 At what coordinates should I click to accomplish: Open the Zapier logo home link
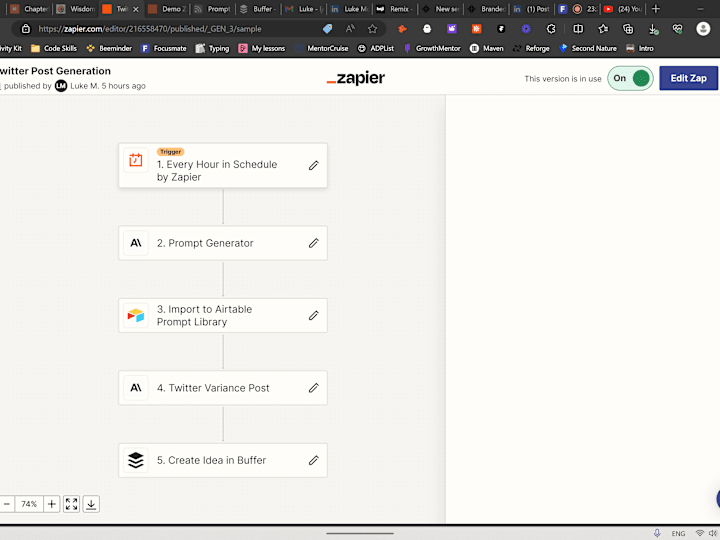(x=356, y=78)
